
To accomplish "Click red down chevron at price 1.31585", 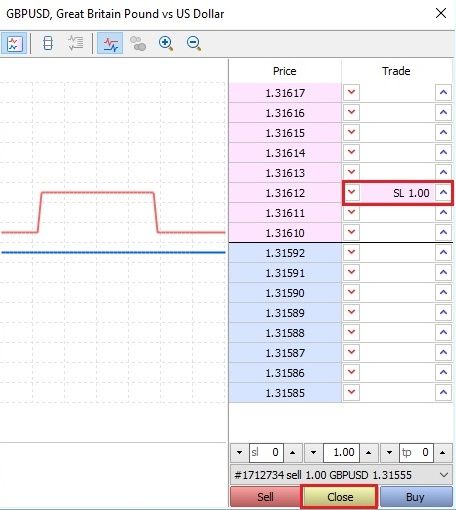I will point(351,392).
